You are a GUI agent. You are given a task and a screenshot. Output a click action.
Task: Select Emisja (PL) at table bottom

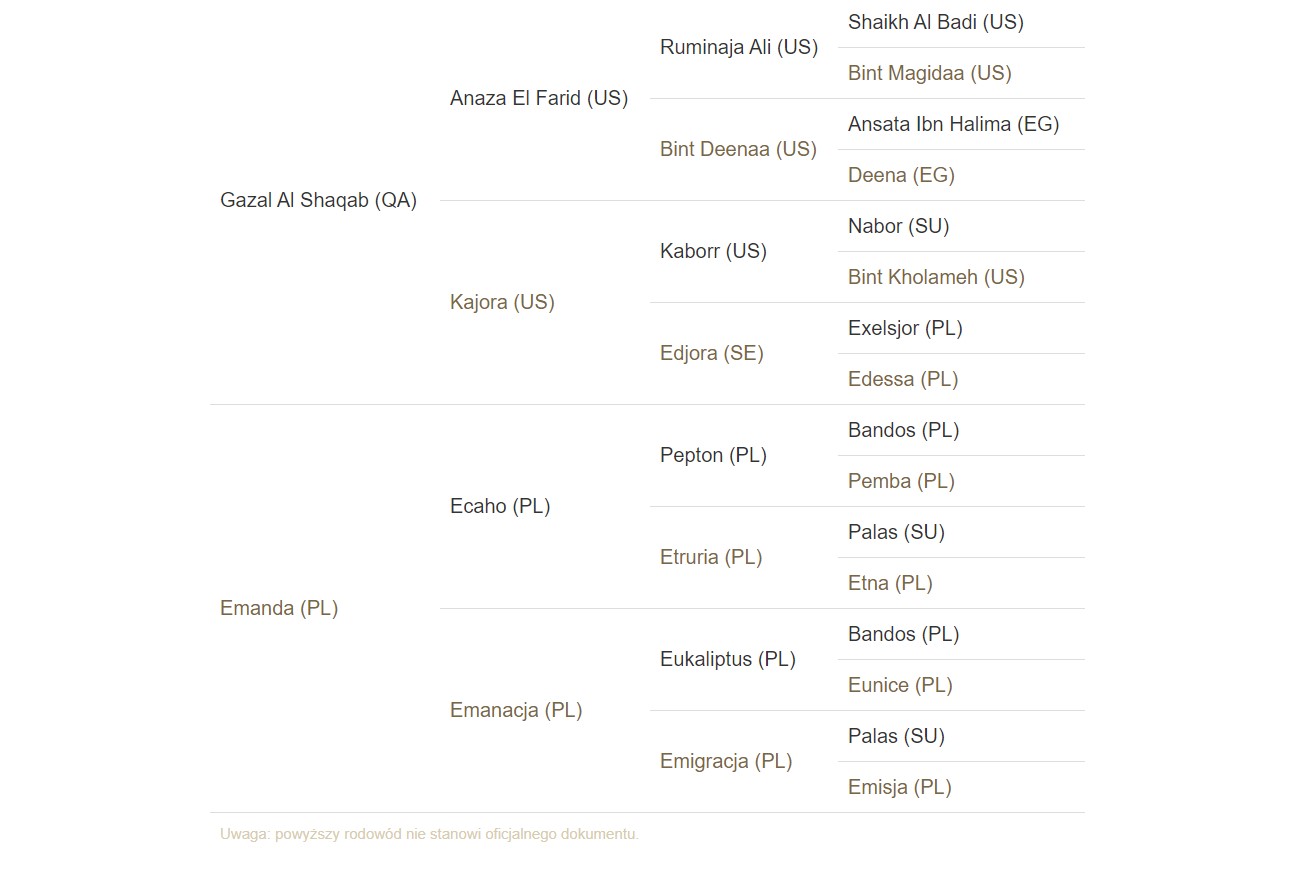click(x=899, y=787)
